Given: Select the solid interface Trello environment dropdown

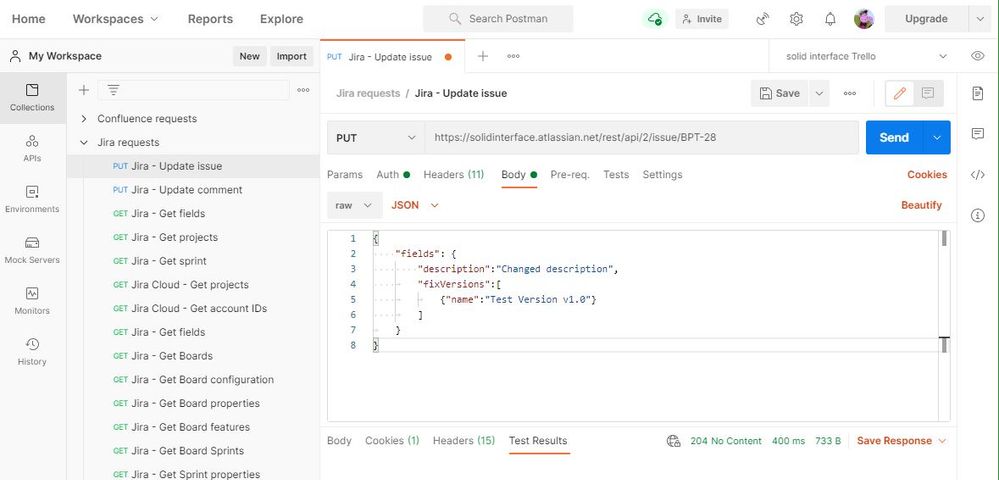Looking at the screenshot, I should (x=866, y=56).
